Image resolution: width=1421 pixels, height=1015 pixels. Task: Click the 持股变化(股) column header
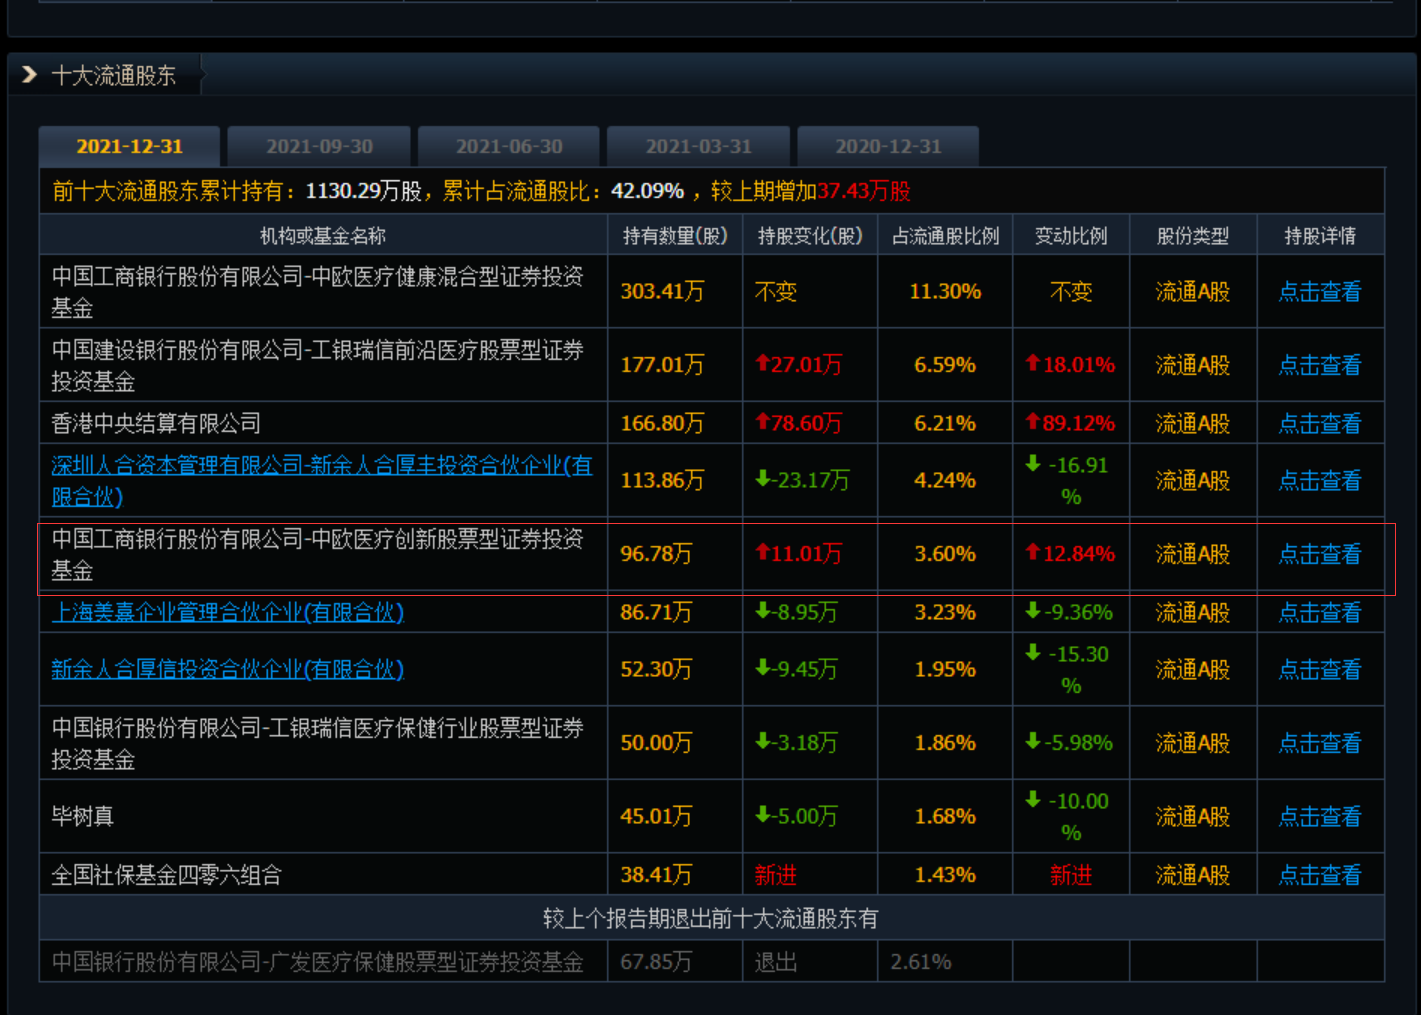click(810, 236)
